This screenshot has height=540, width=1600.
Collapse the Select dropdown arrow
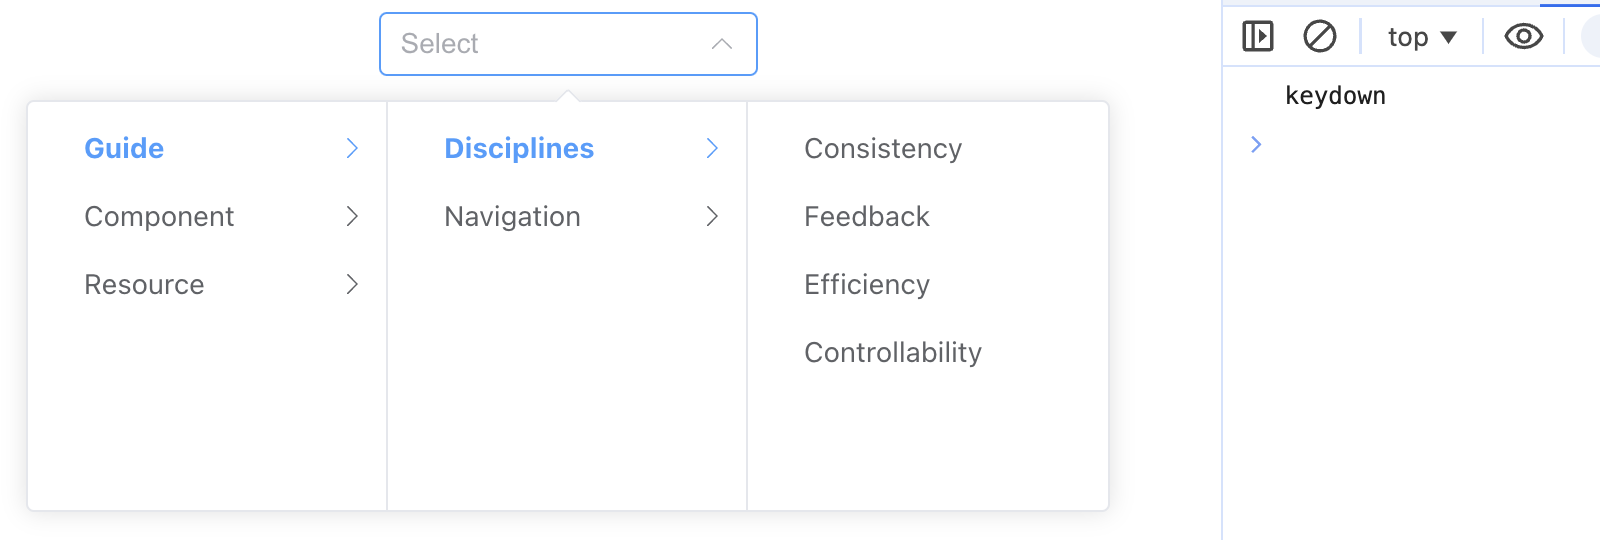point(722,44)
